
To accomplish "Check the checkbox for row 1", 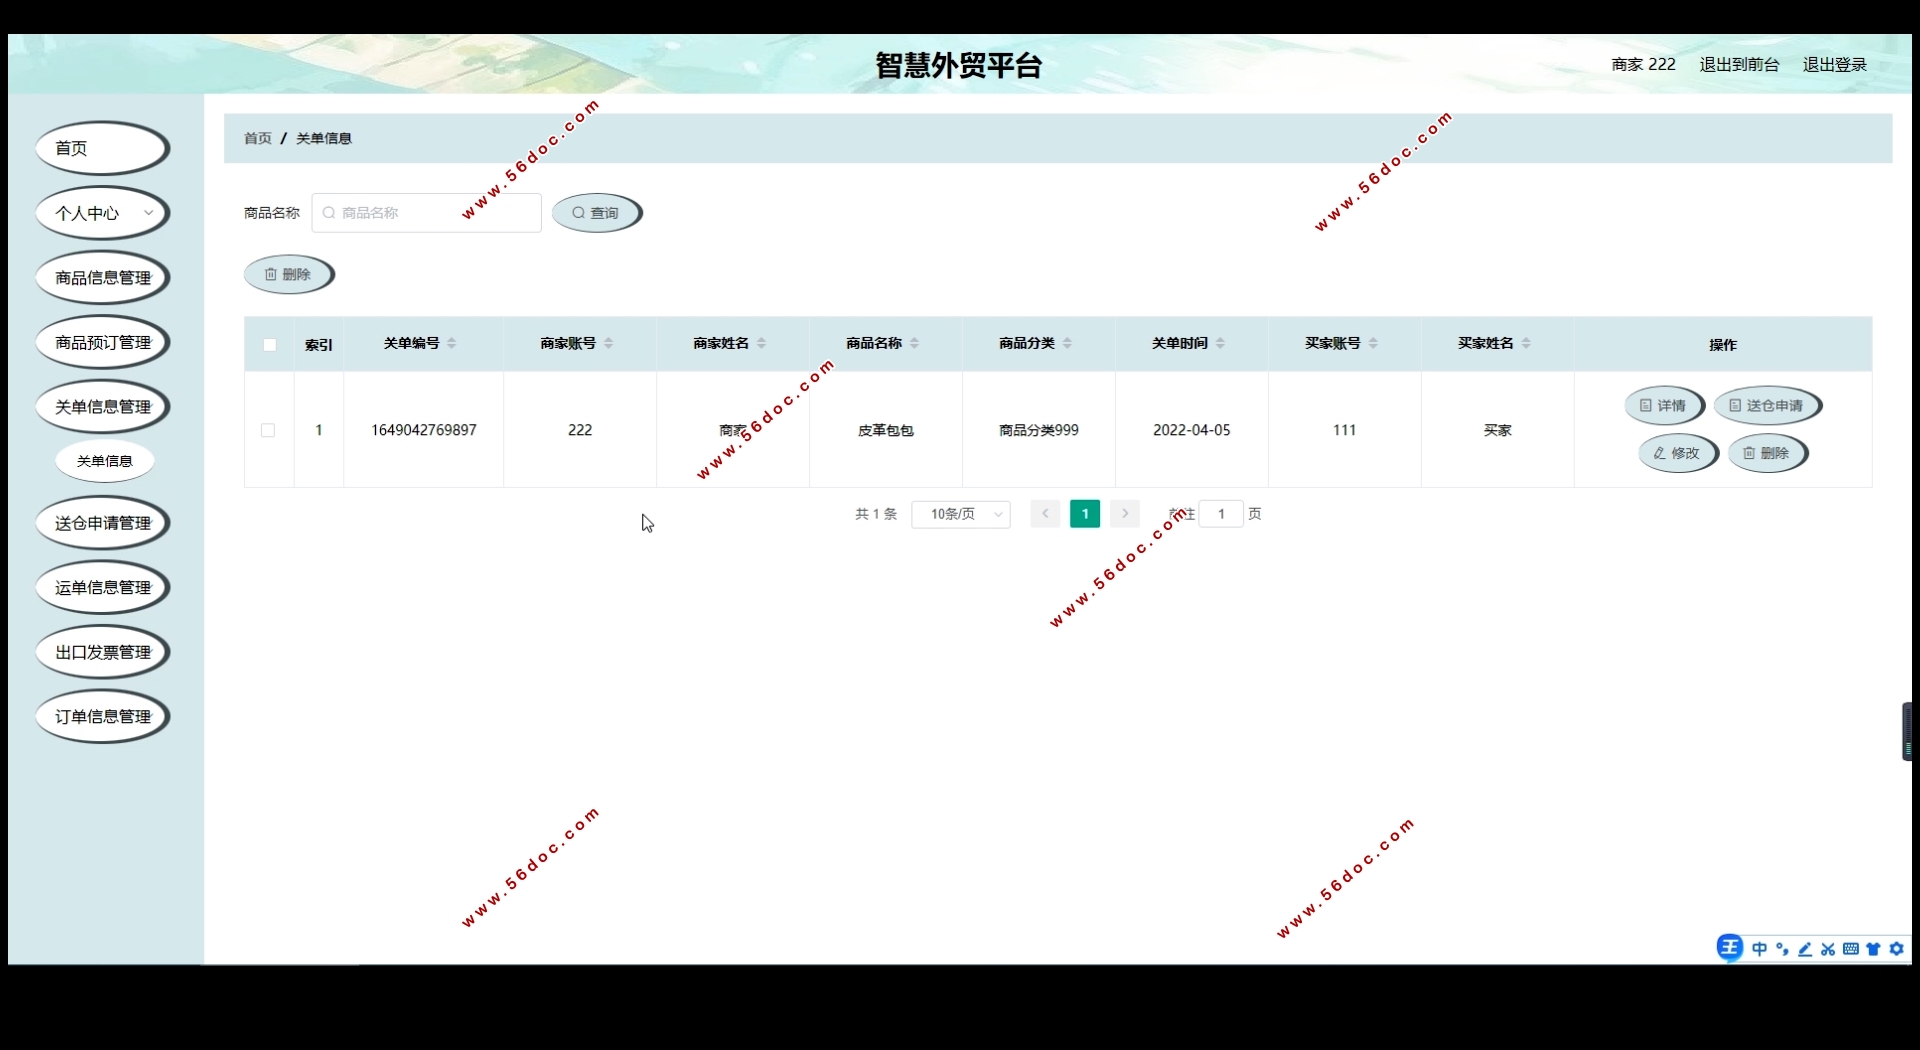I will (268, 430).
